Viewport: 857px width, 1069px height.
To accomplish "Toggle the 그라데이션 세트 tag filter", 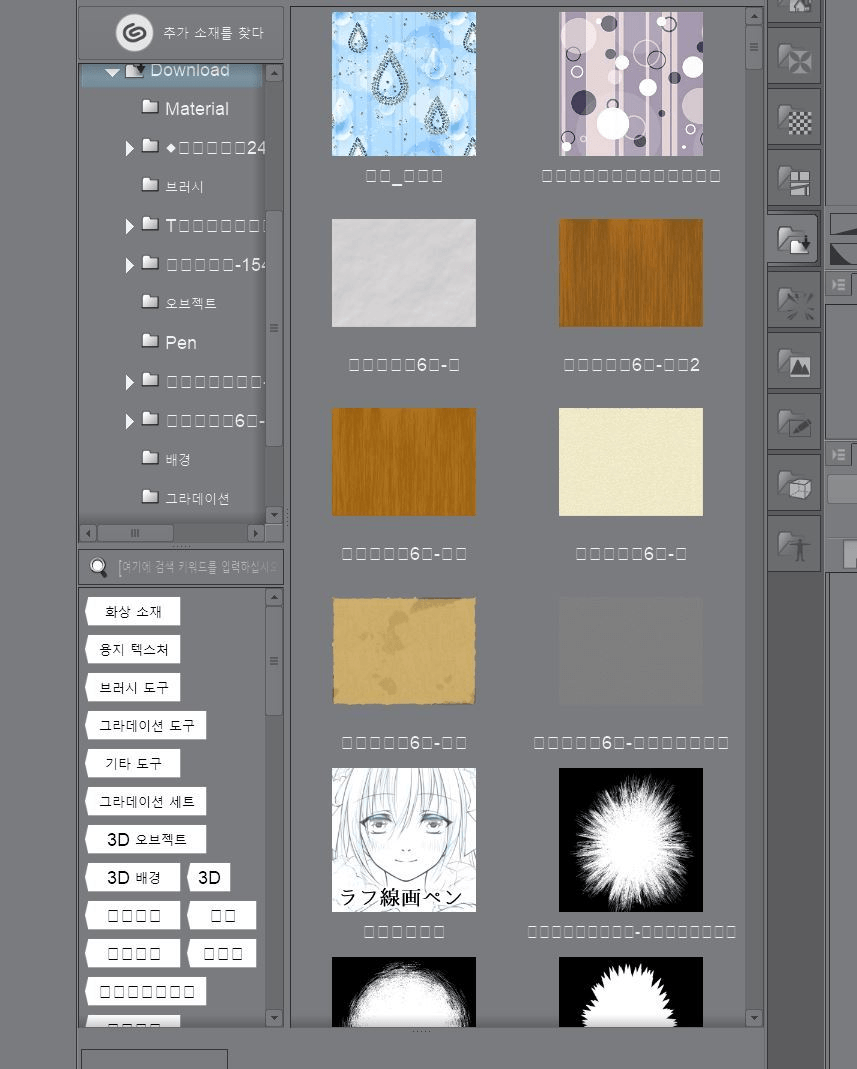I will coord(146,802).
